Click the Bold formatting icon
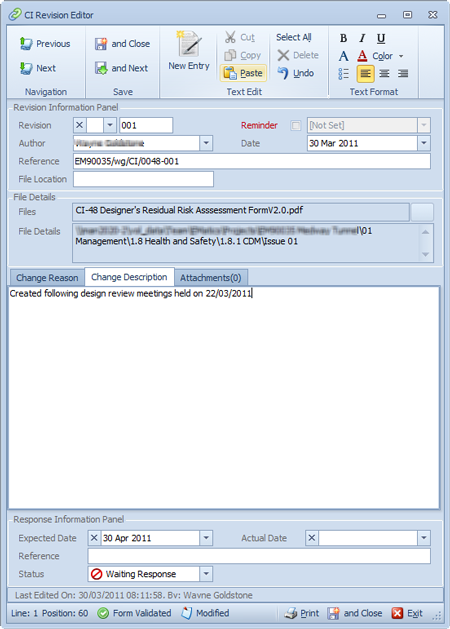Image resolution: width=450 pixels, height=629 pixels. (343, 38)
